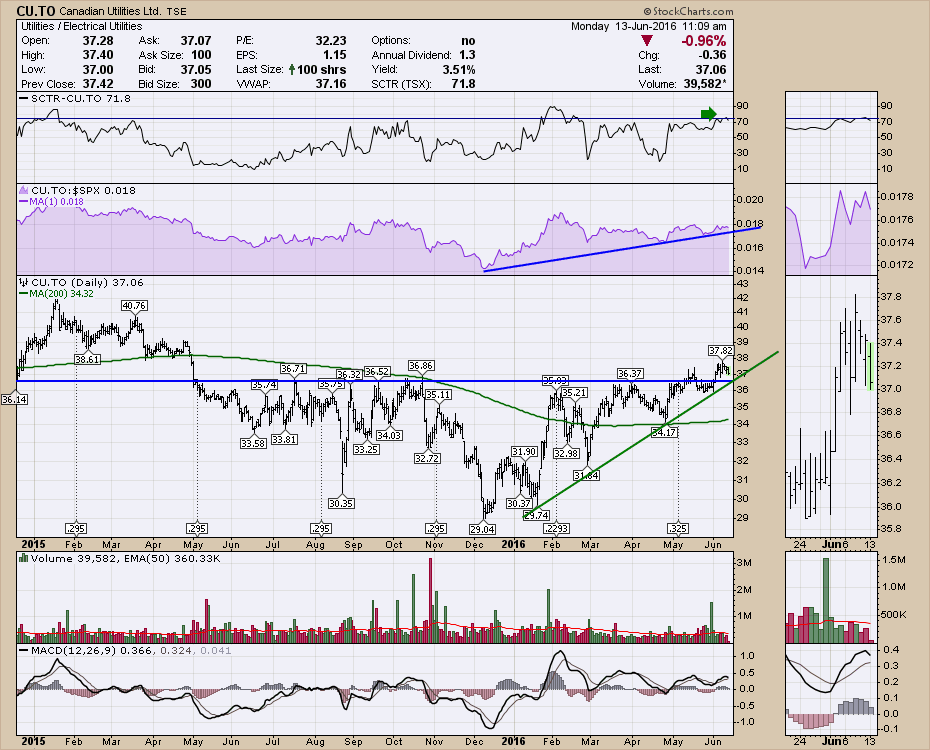Click the red down-triangle change indicator
The width and height of the screenshot is (930, 750).
[x=647, y=40]
